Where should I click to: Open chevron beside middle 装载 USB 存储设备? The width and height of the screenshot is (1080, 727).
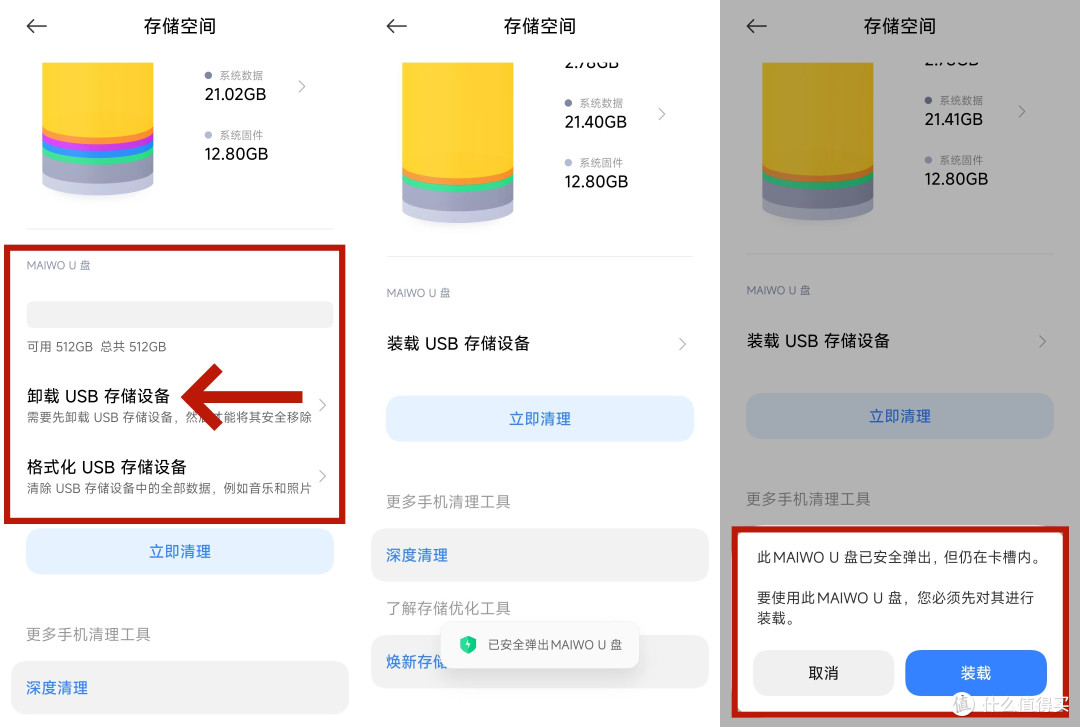(683, 343)
